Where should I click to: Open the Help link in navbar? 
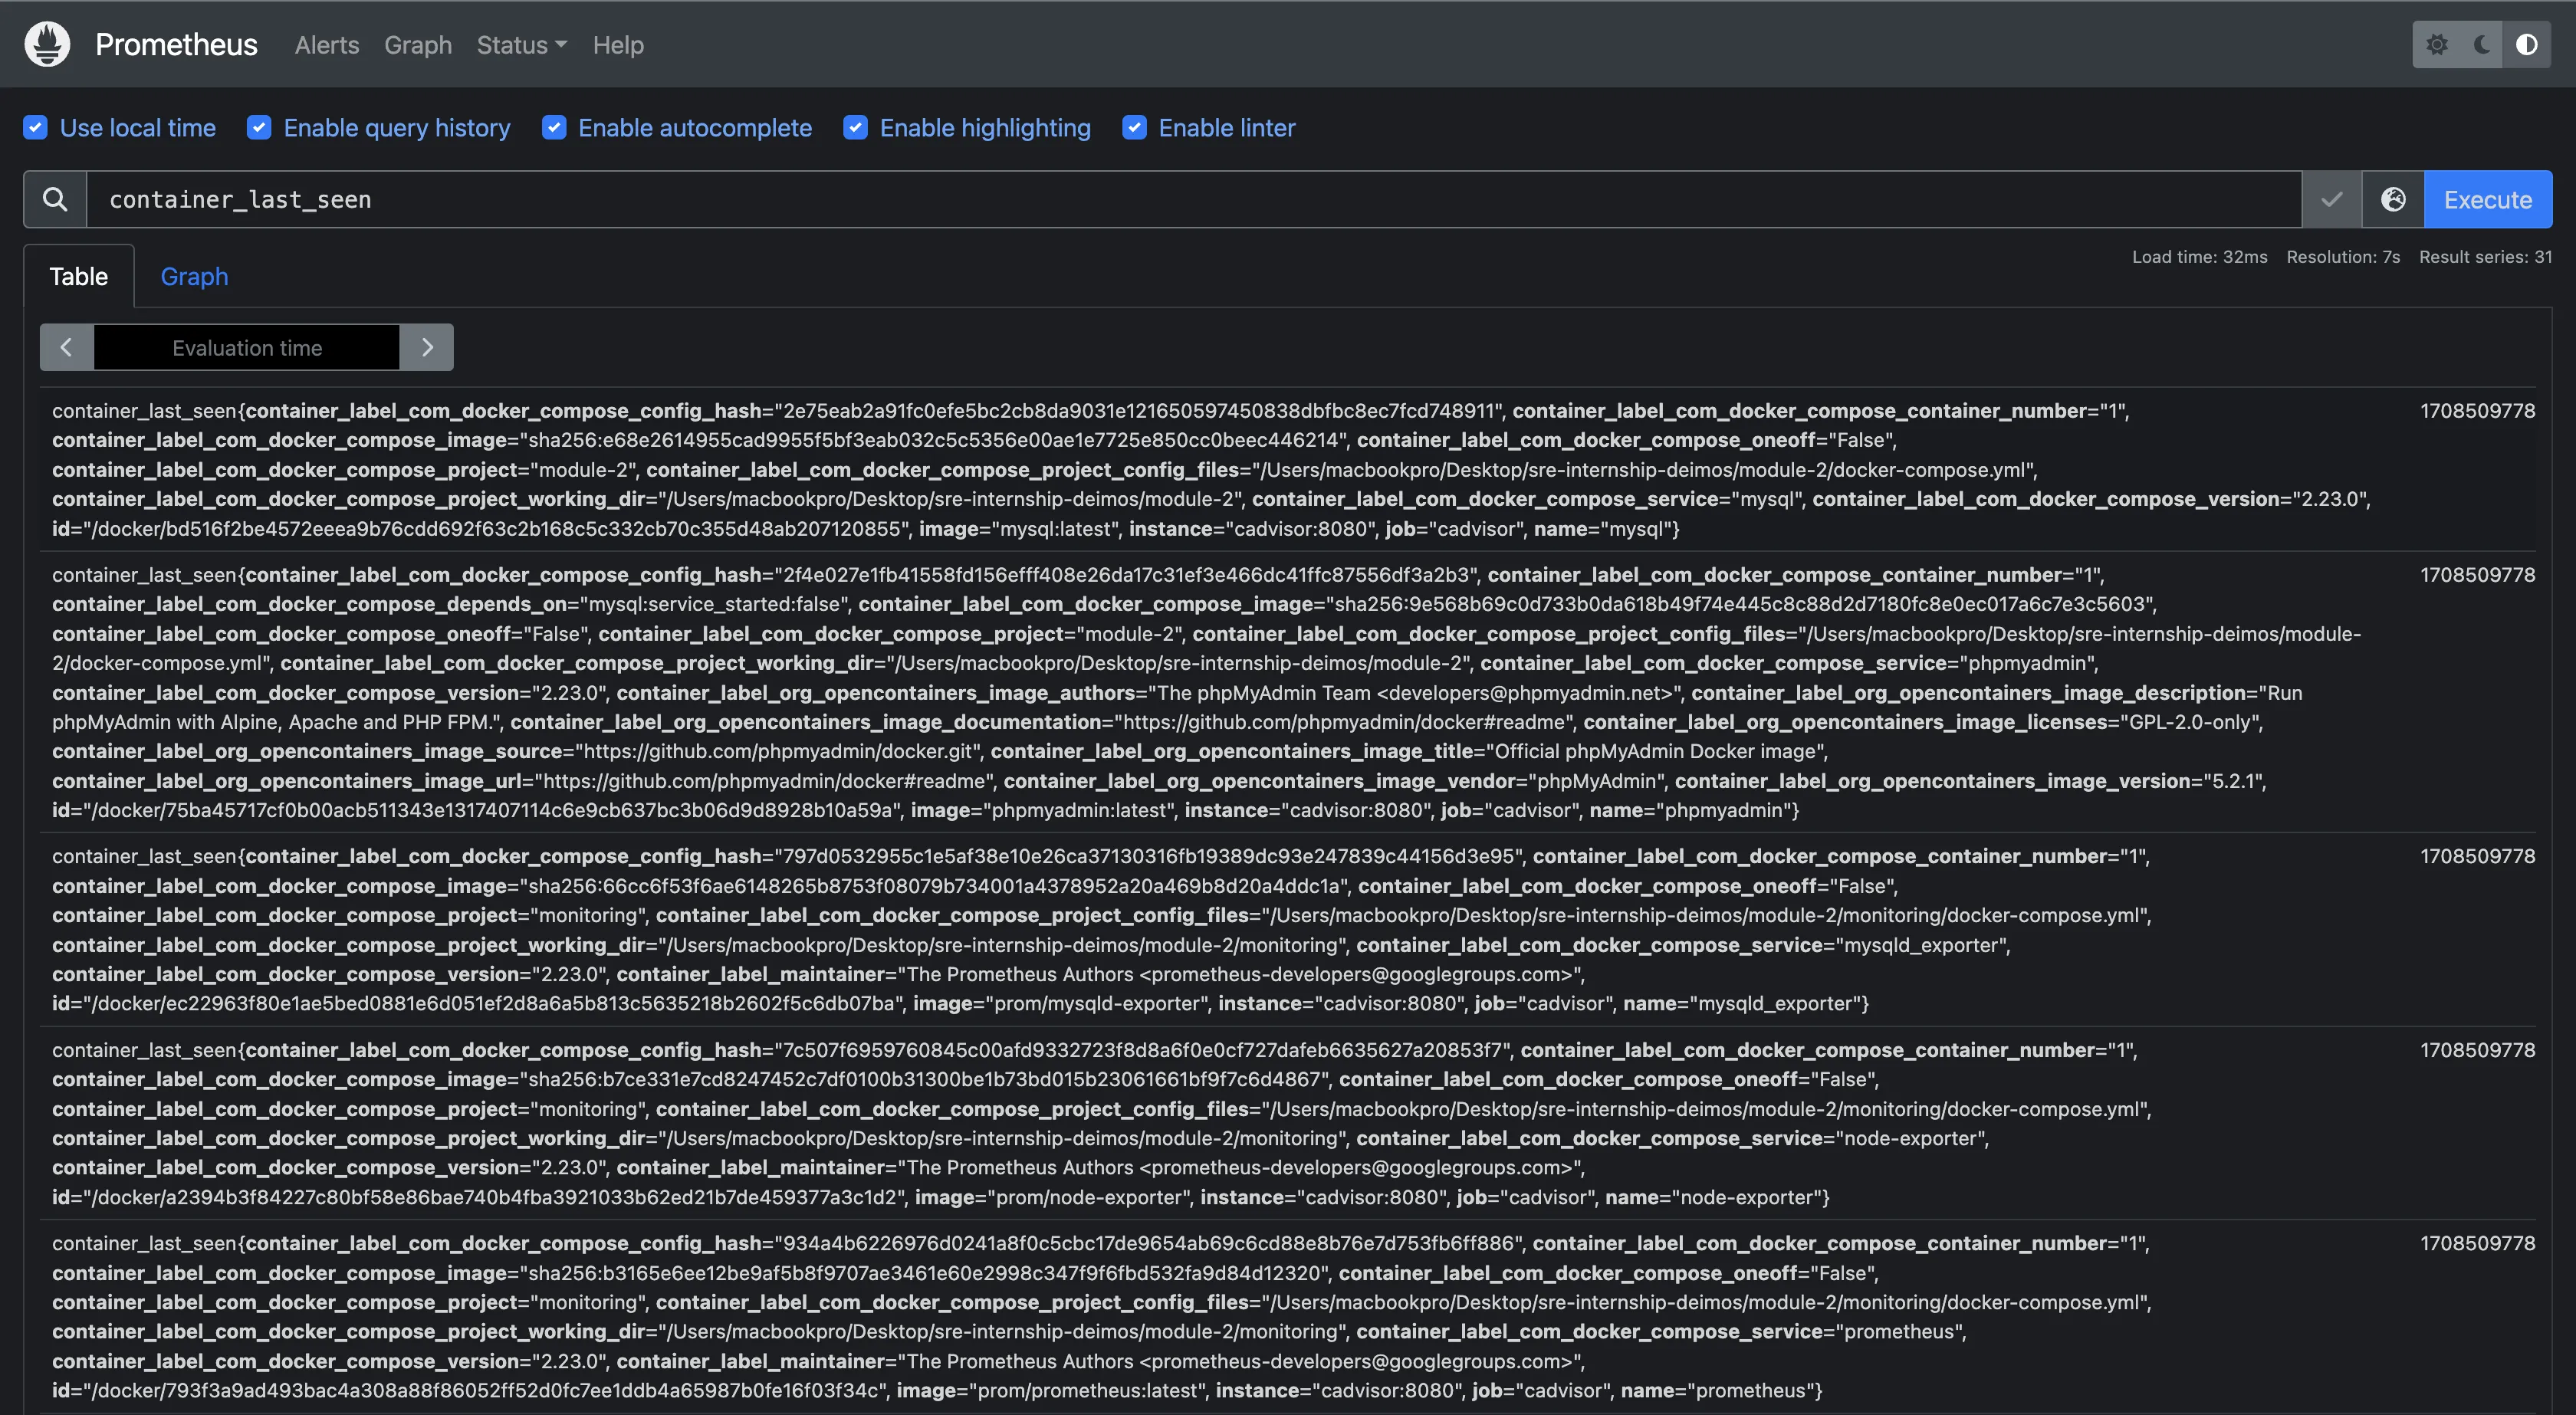618,45
